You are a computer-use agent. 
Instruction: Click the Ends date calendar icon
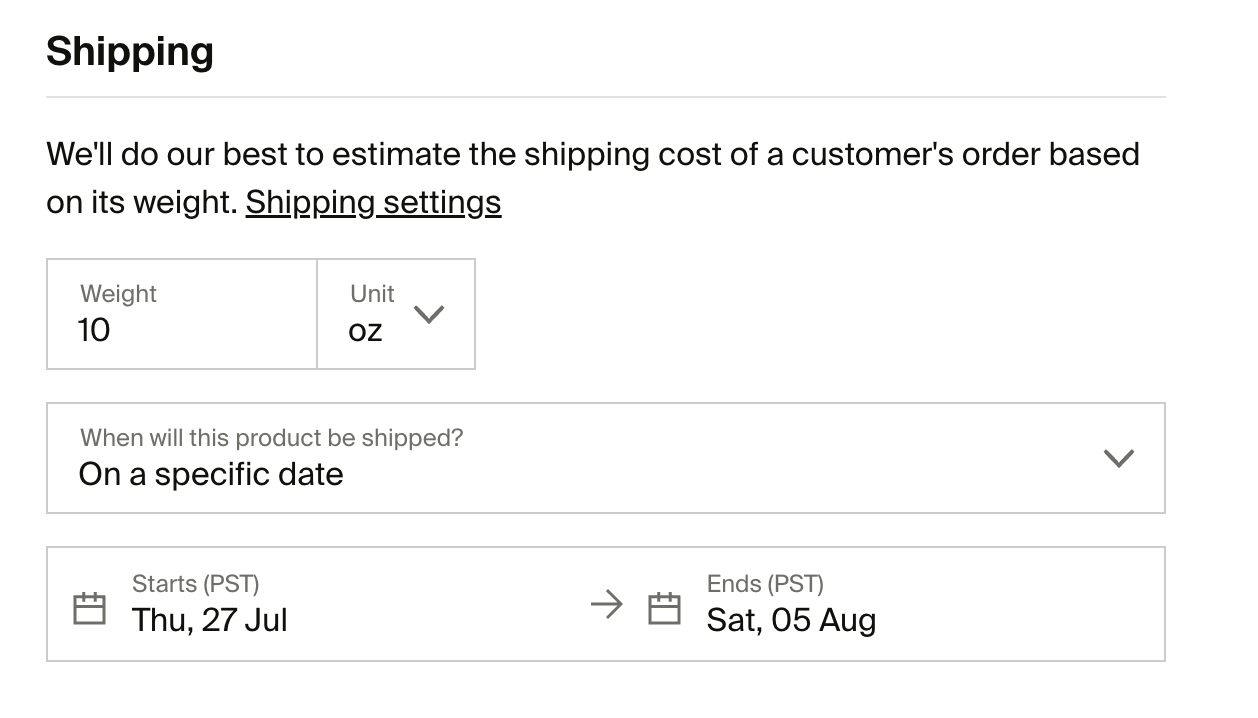pos(664,608)
